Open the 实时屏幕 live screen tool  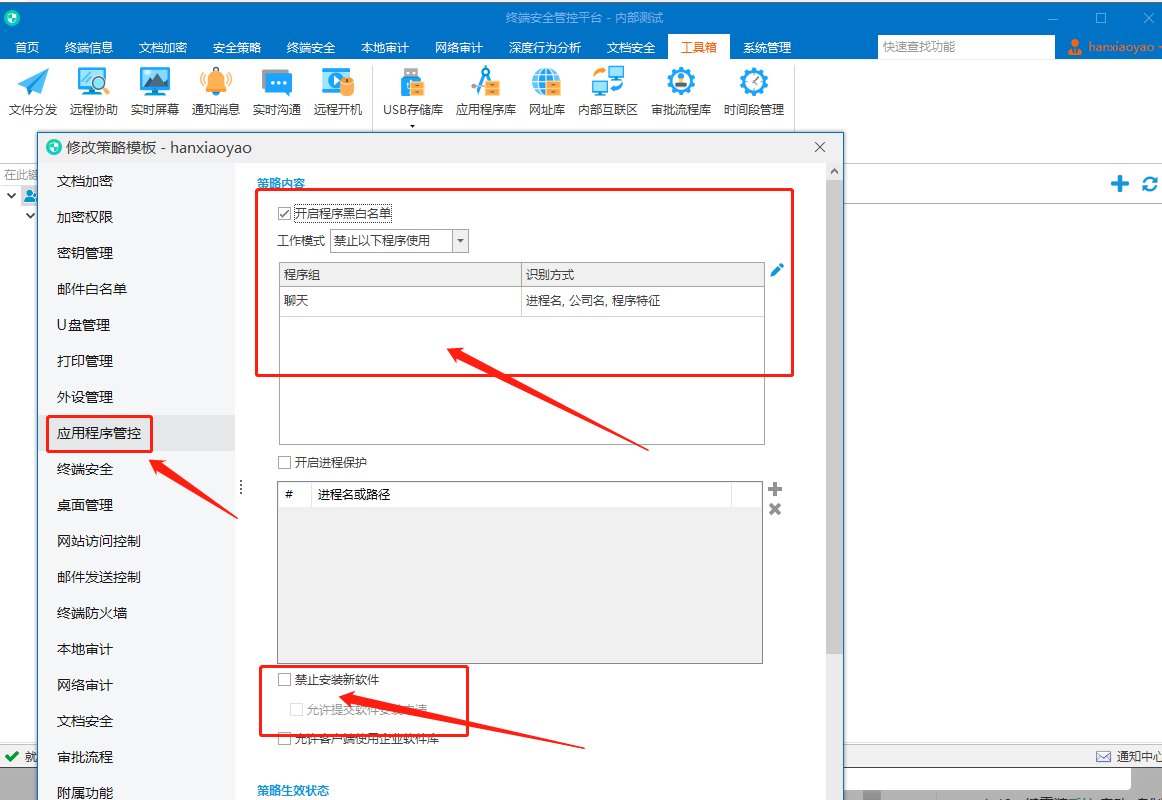coord(155,92)
